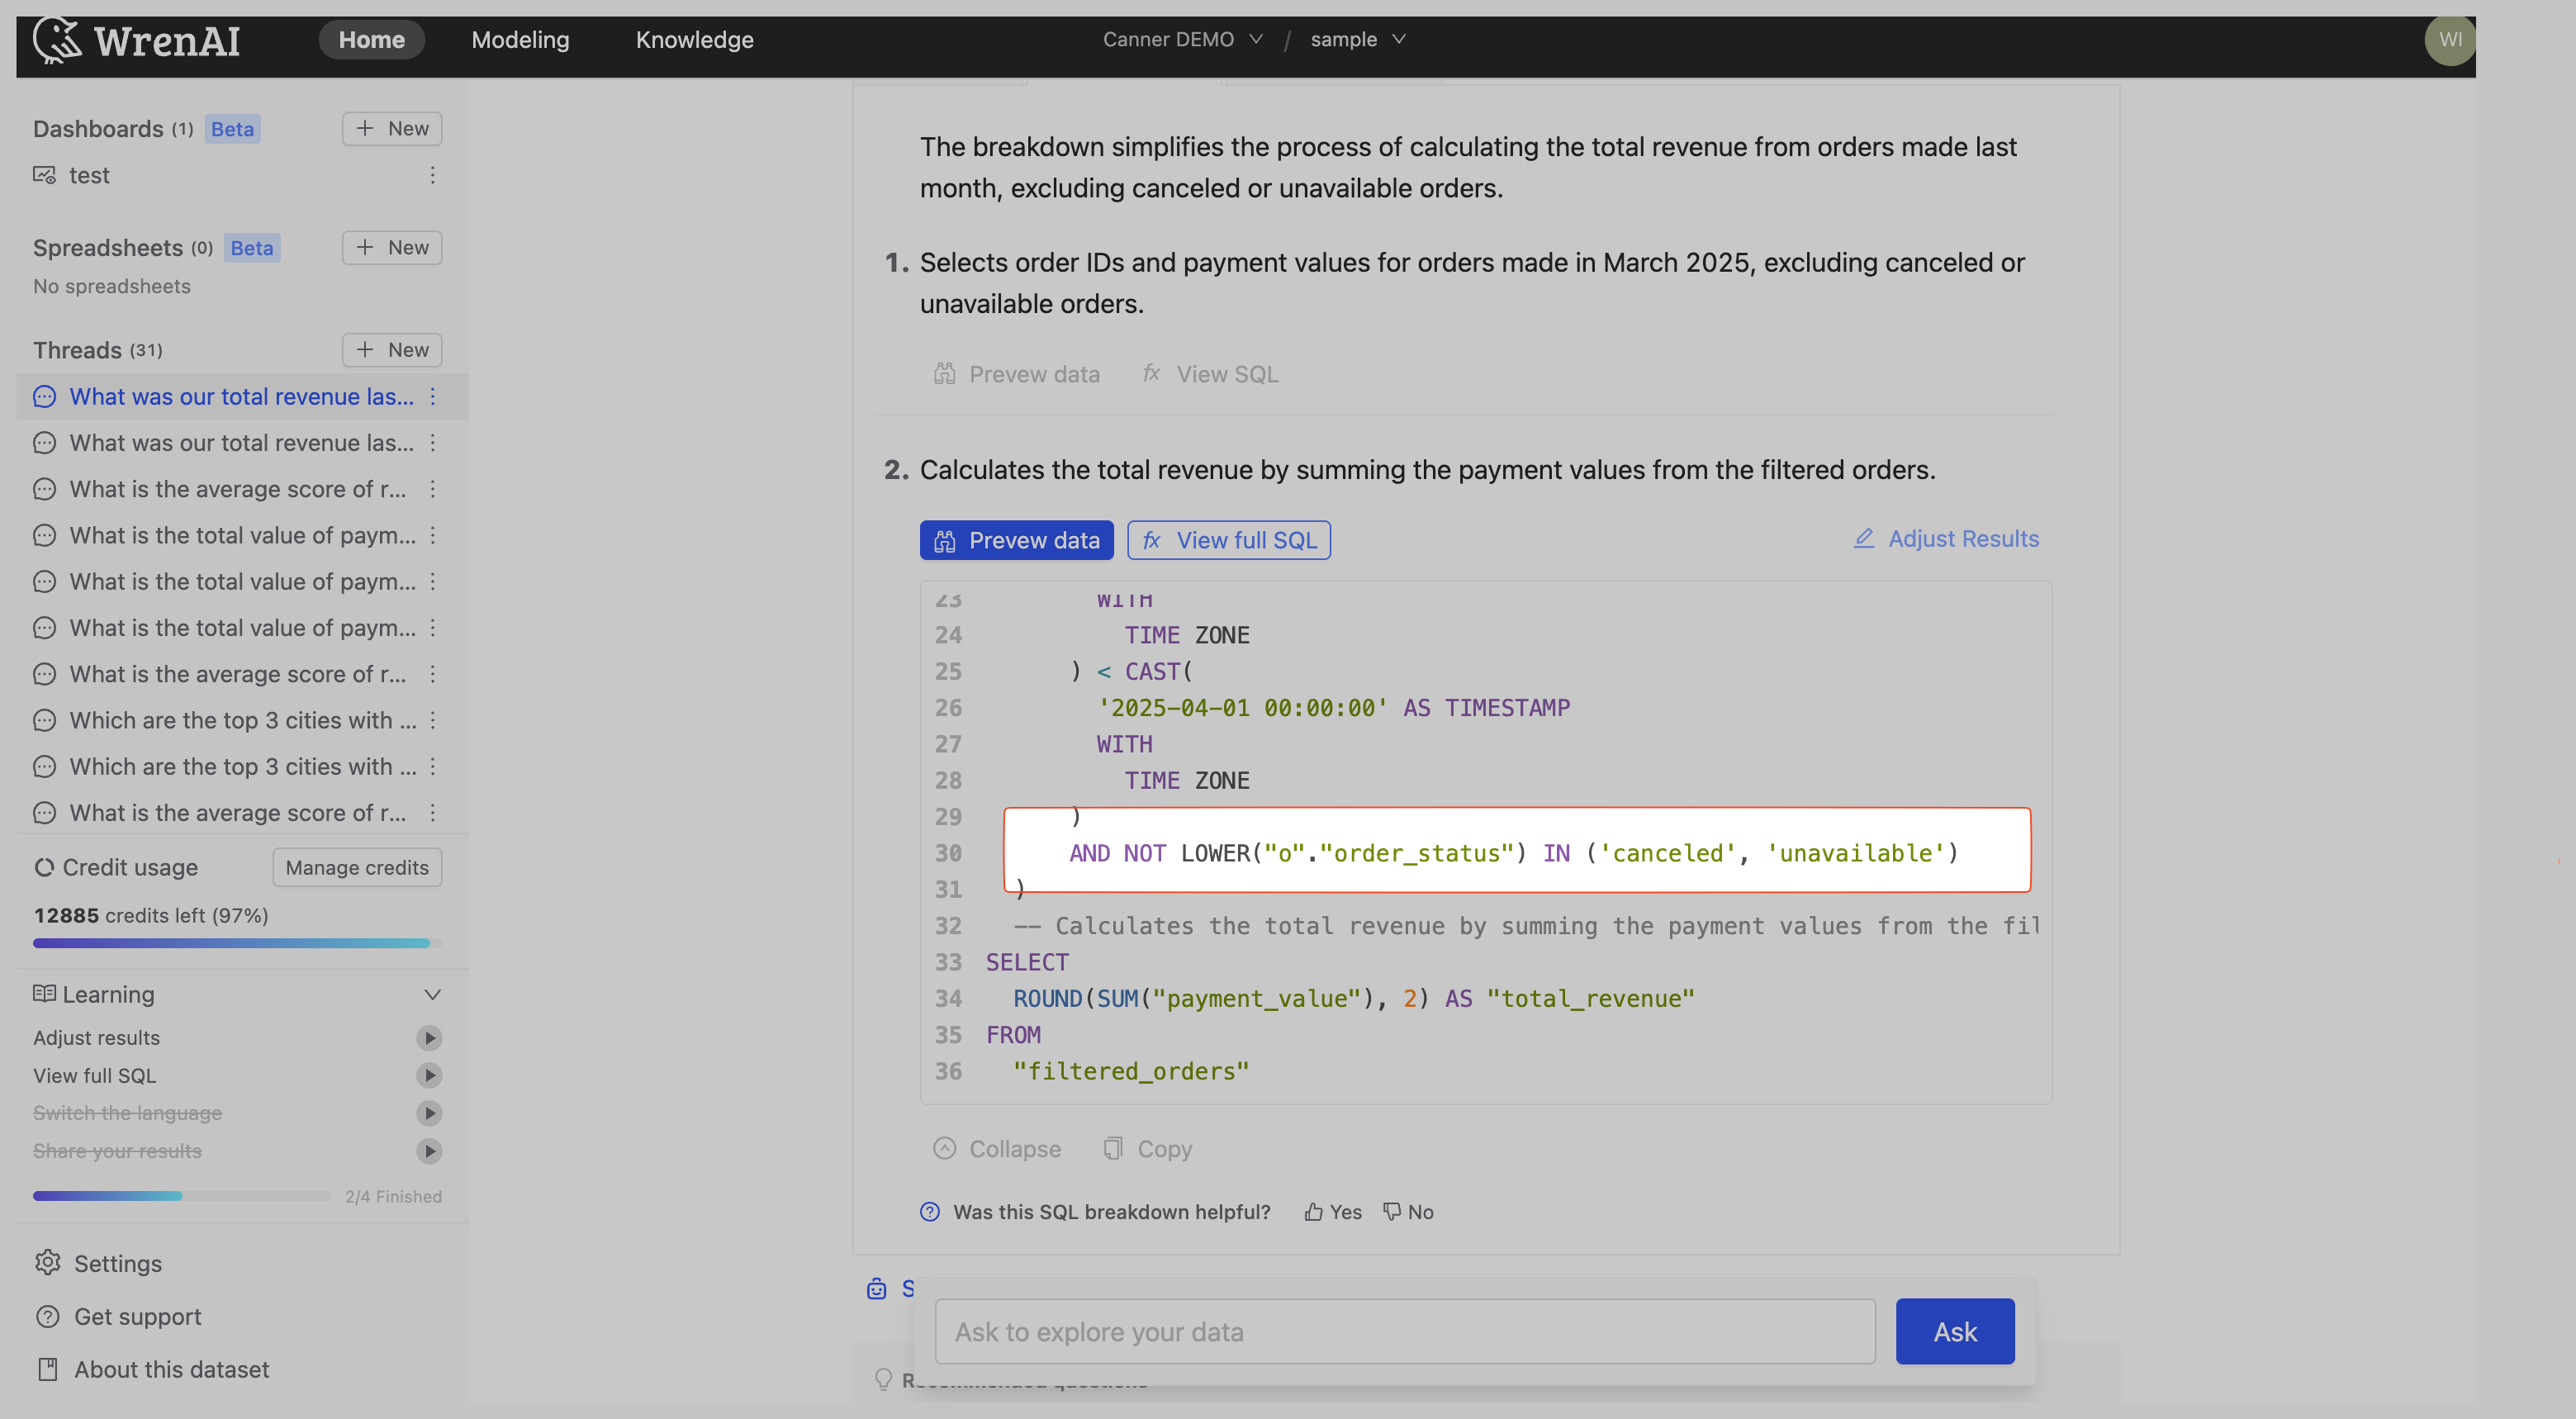The height and width of the screenshot is (1419, 2576).
Task: Click Manage credits button
Action: pos(357,867)
